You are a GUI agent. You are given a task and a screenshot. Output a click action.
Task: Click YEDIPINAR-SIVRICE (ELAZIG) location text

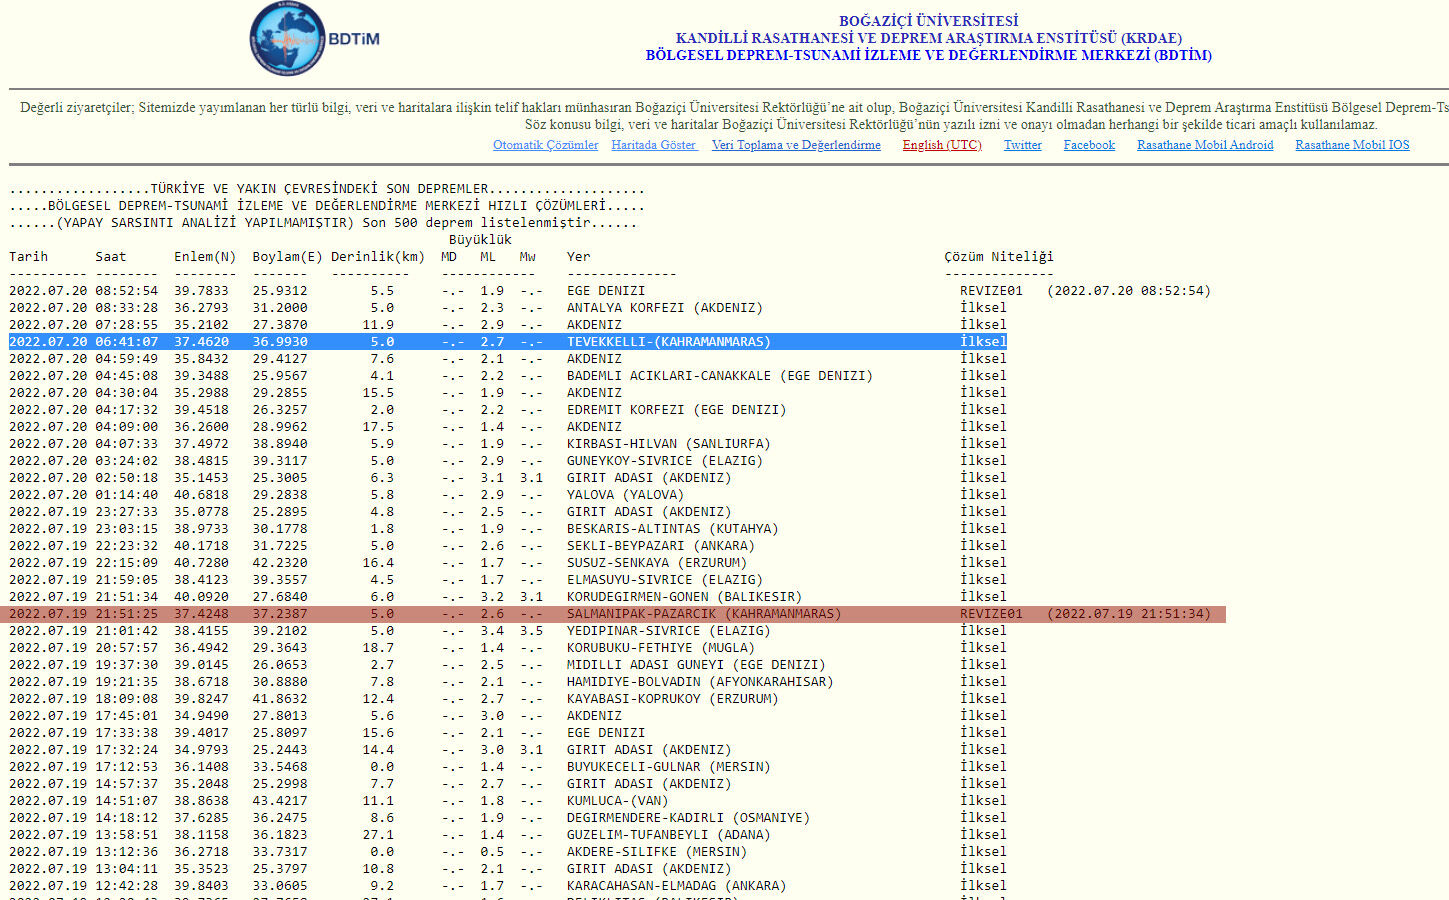pyautogui.click(x=669, y=631)
